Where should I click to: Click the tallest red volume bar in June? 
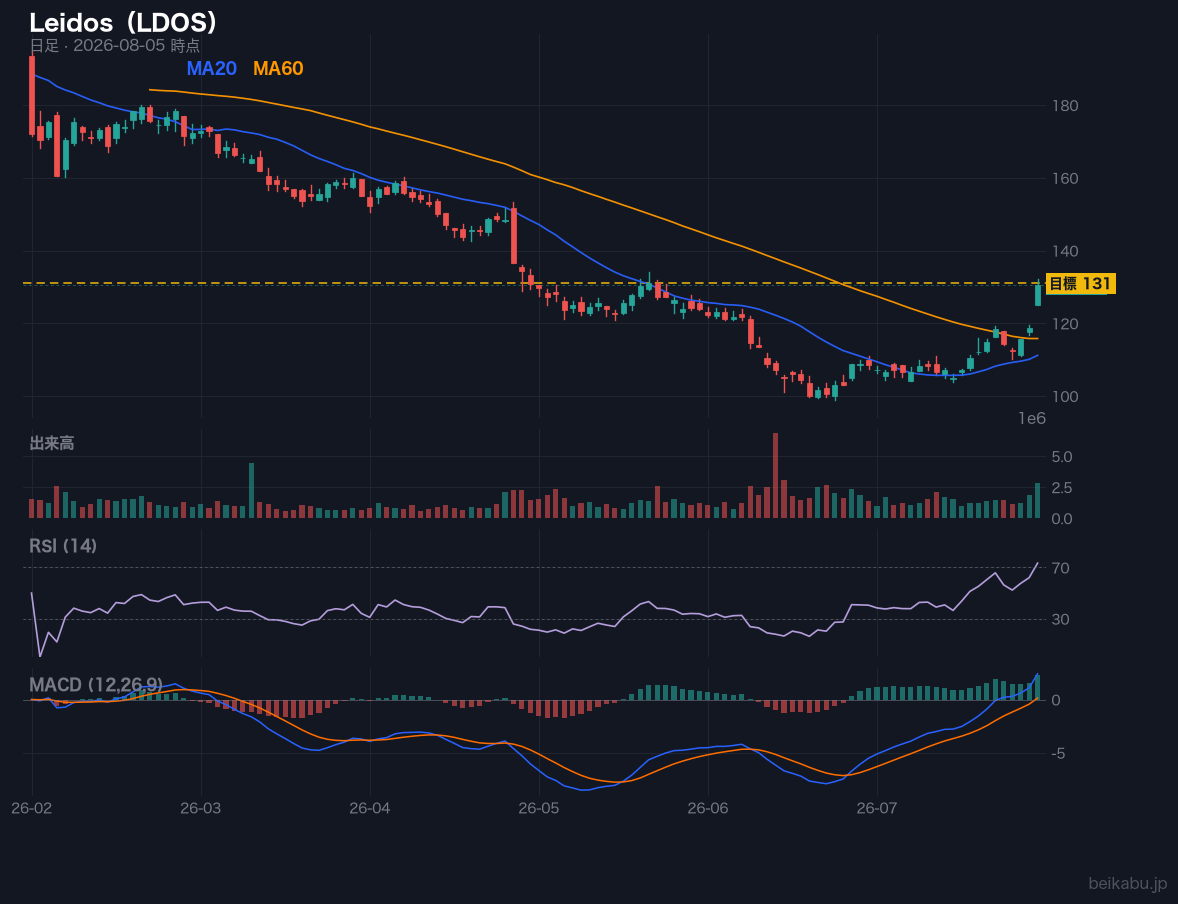[x=775, y=476]
